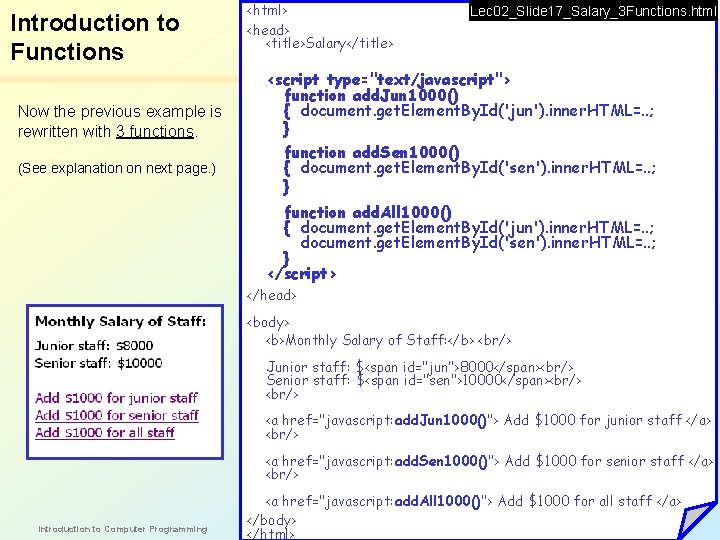Select 'function addSen1000()' code line
This screenshot has height=540, width=720.
(371, 152)
